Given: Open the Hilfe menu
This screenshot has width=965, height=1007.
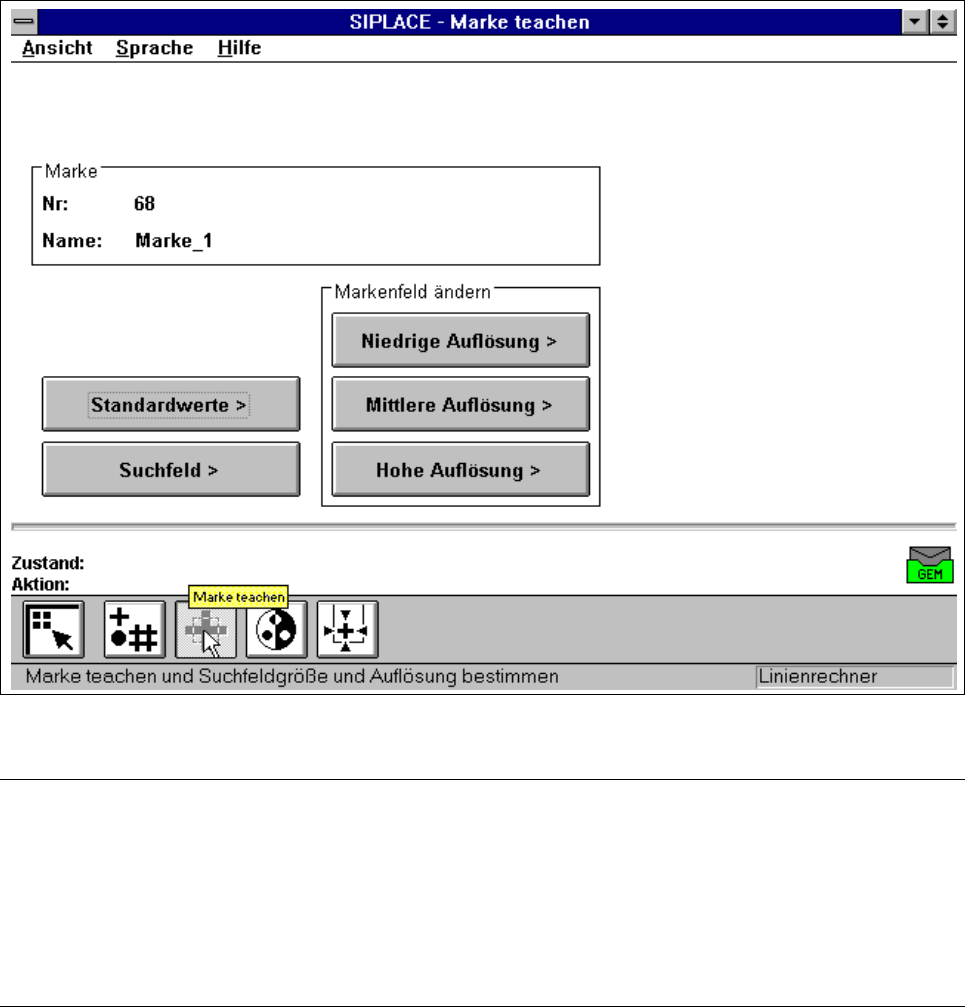Looking at the screenshot, I should 239,48.
